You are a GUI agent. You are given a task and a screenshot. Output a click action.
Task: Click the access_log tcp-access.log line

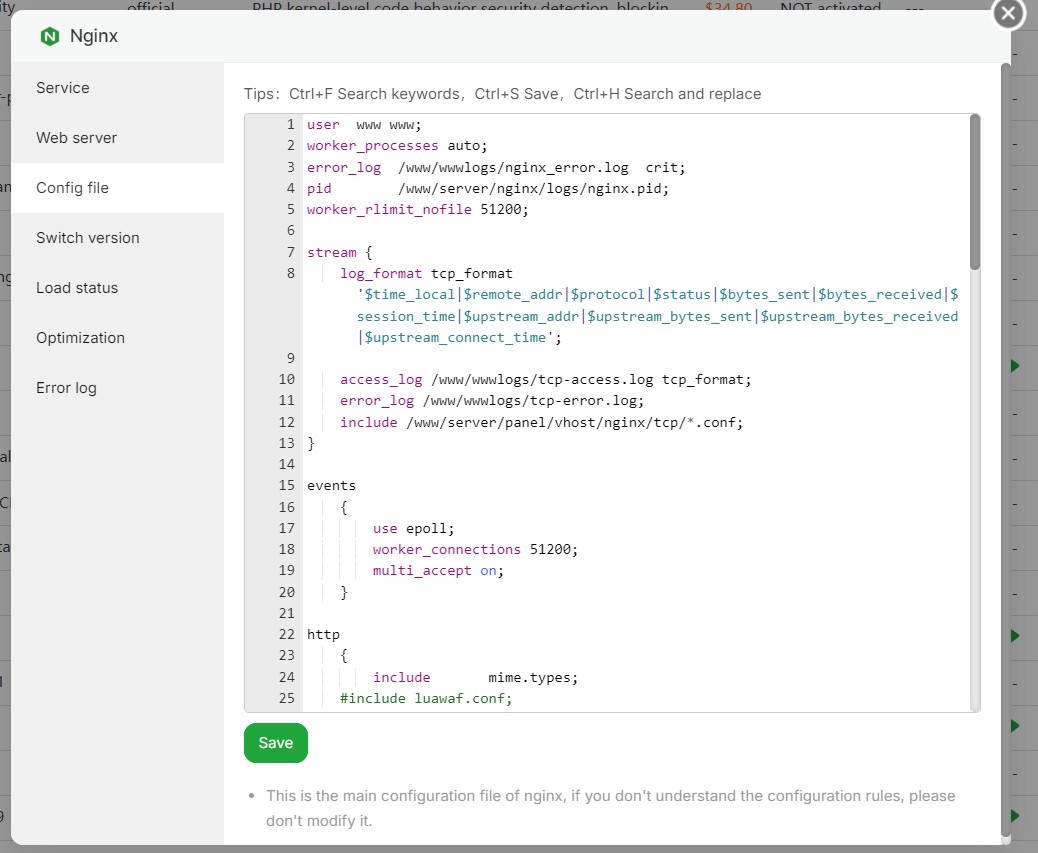pos(545,379)
